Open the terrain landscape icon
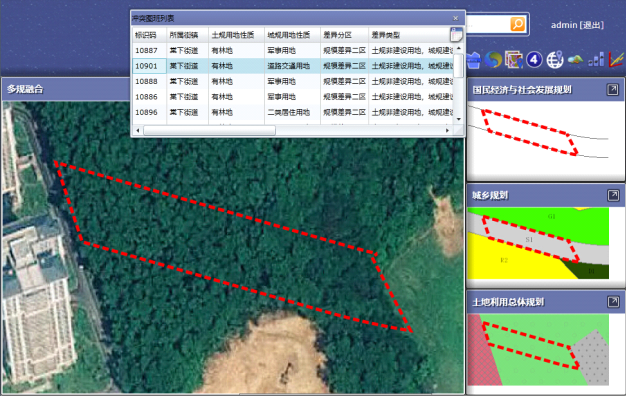 575,60
